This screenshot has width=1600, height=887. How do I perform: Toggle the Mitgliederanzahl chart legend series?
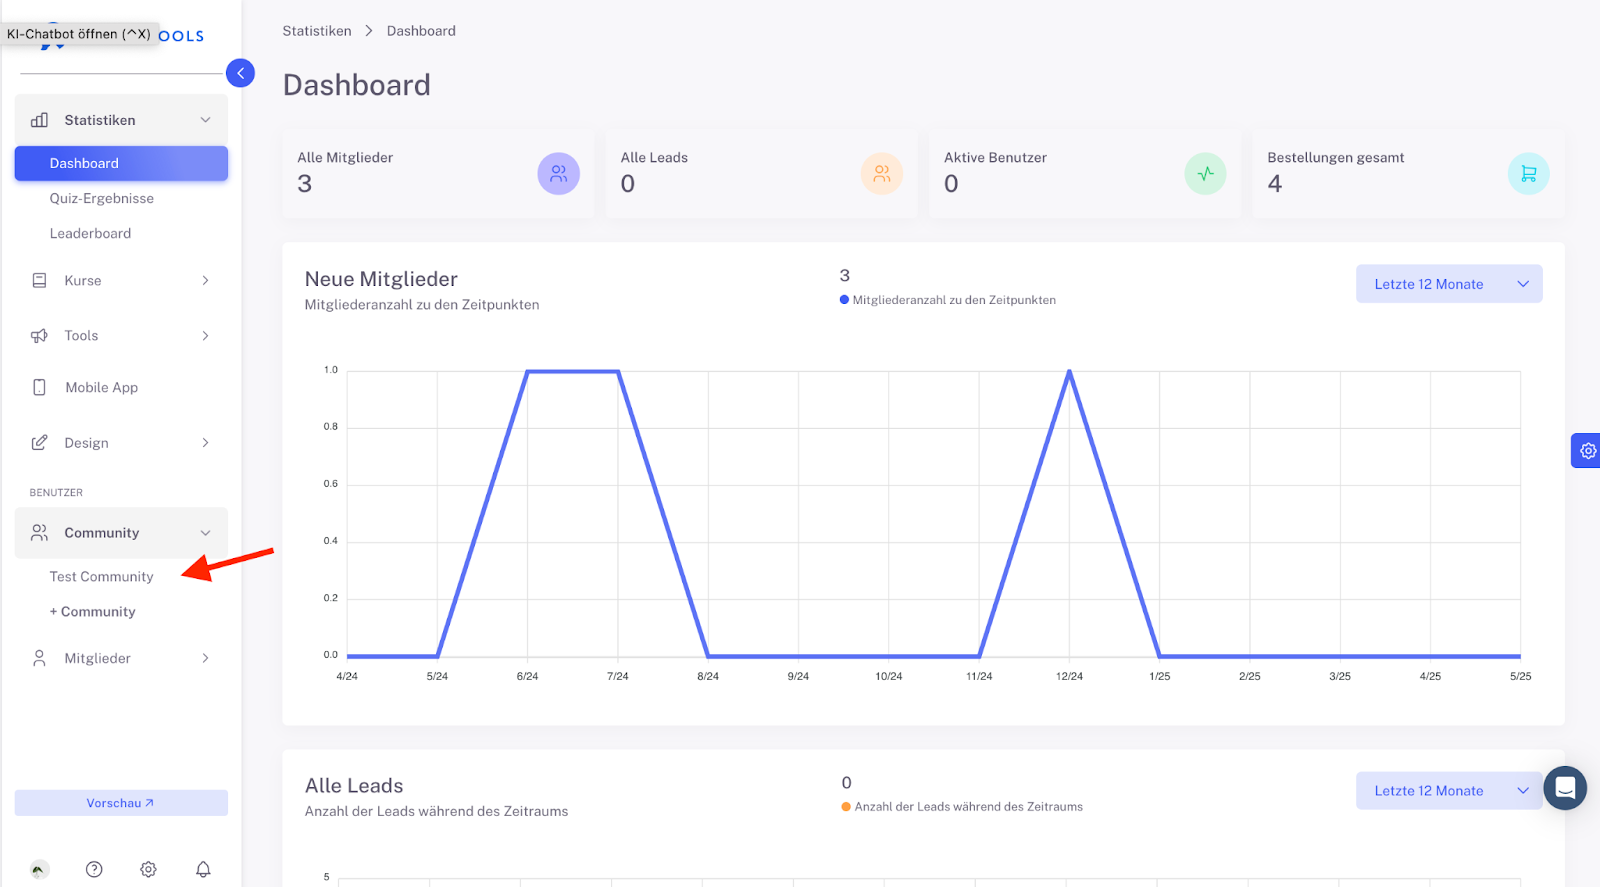(x=947, y=300)
